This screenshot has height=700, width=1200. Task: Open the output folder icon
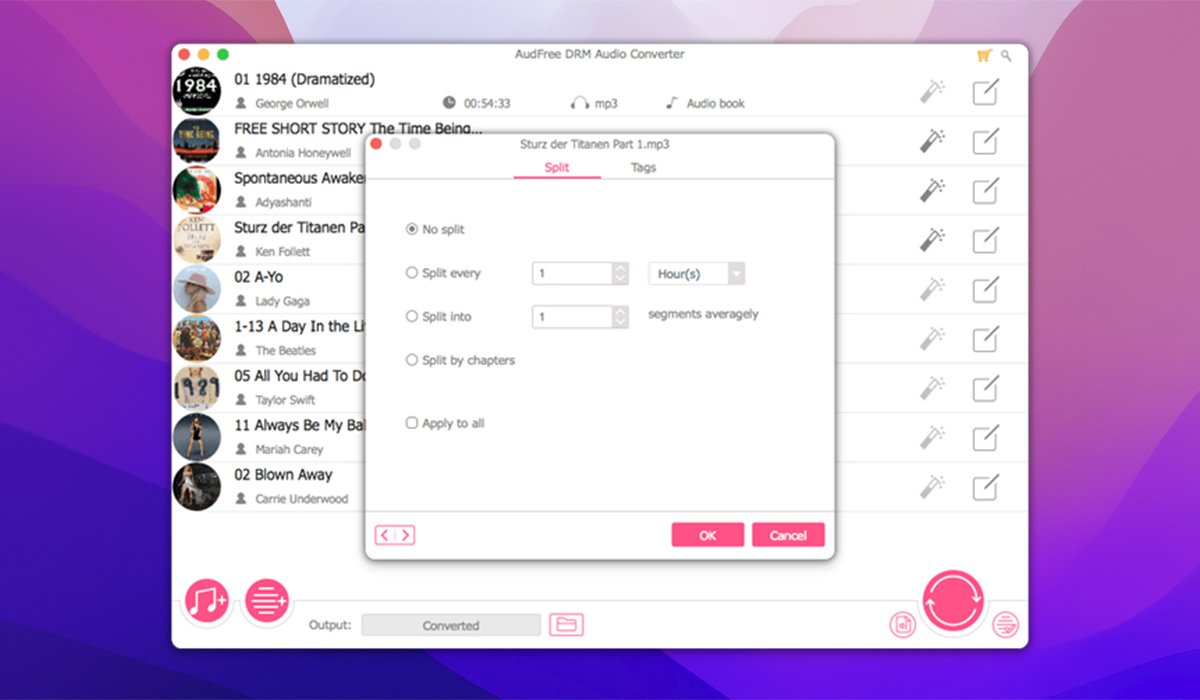pos(566,625)
